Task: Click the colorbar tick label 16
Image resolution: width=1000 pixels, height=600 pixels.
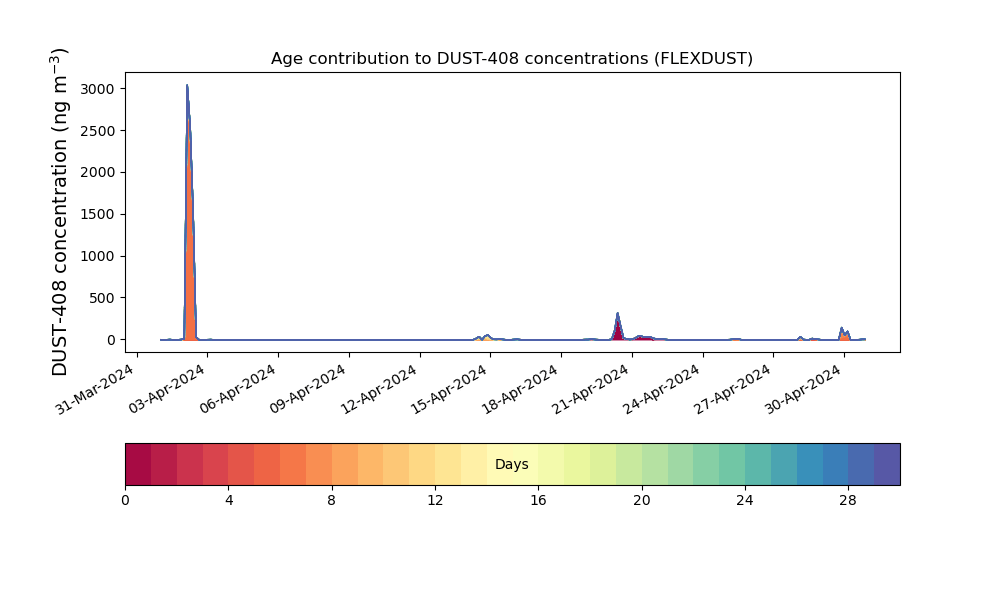Action: 538,501
